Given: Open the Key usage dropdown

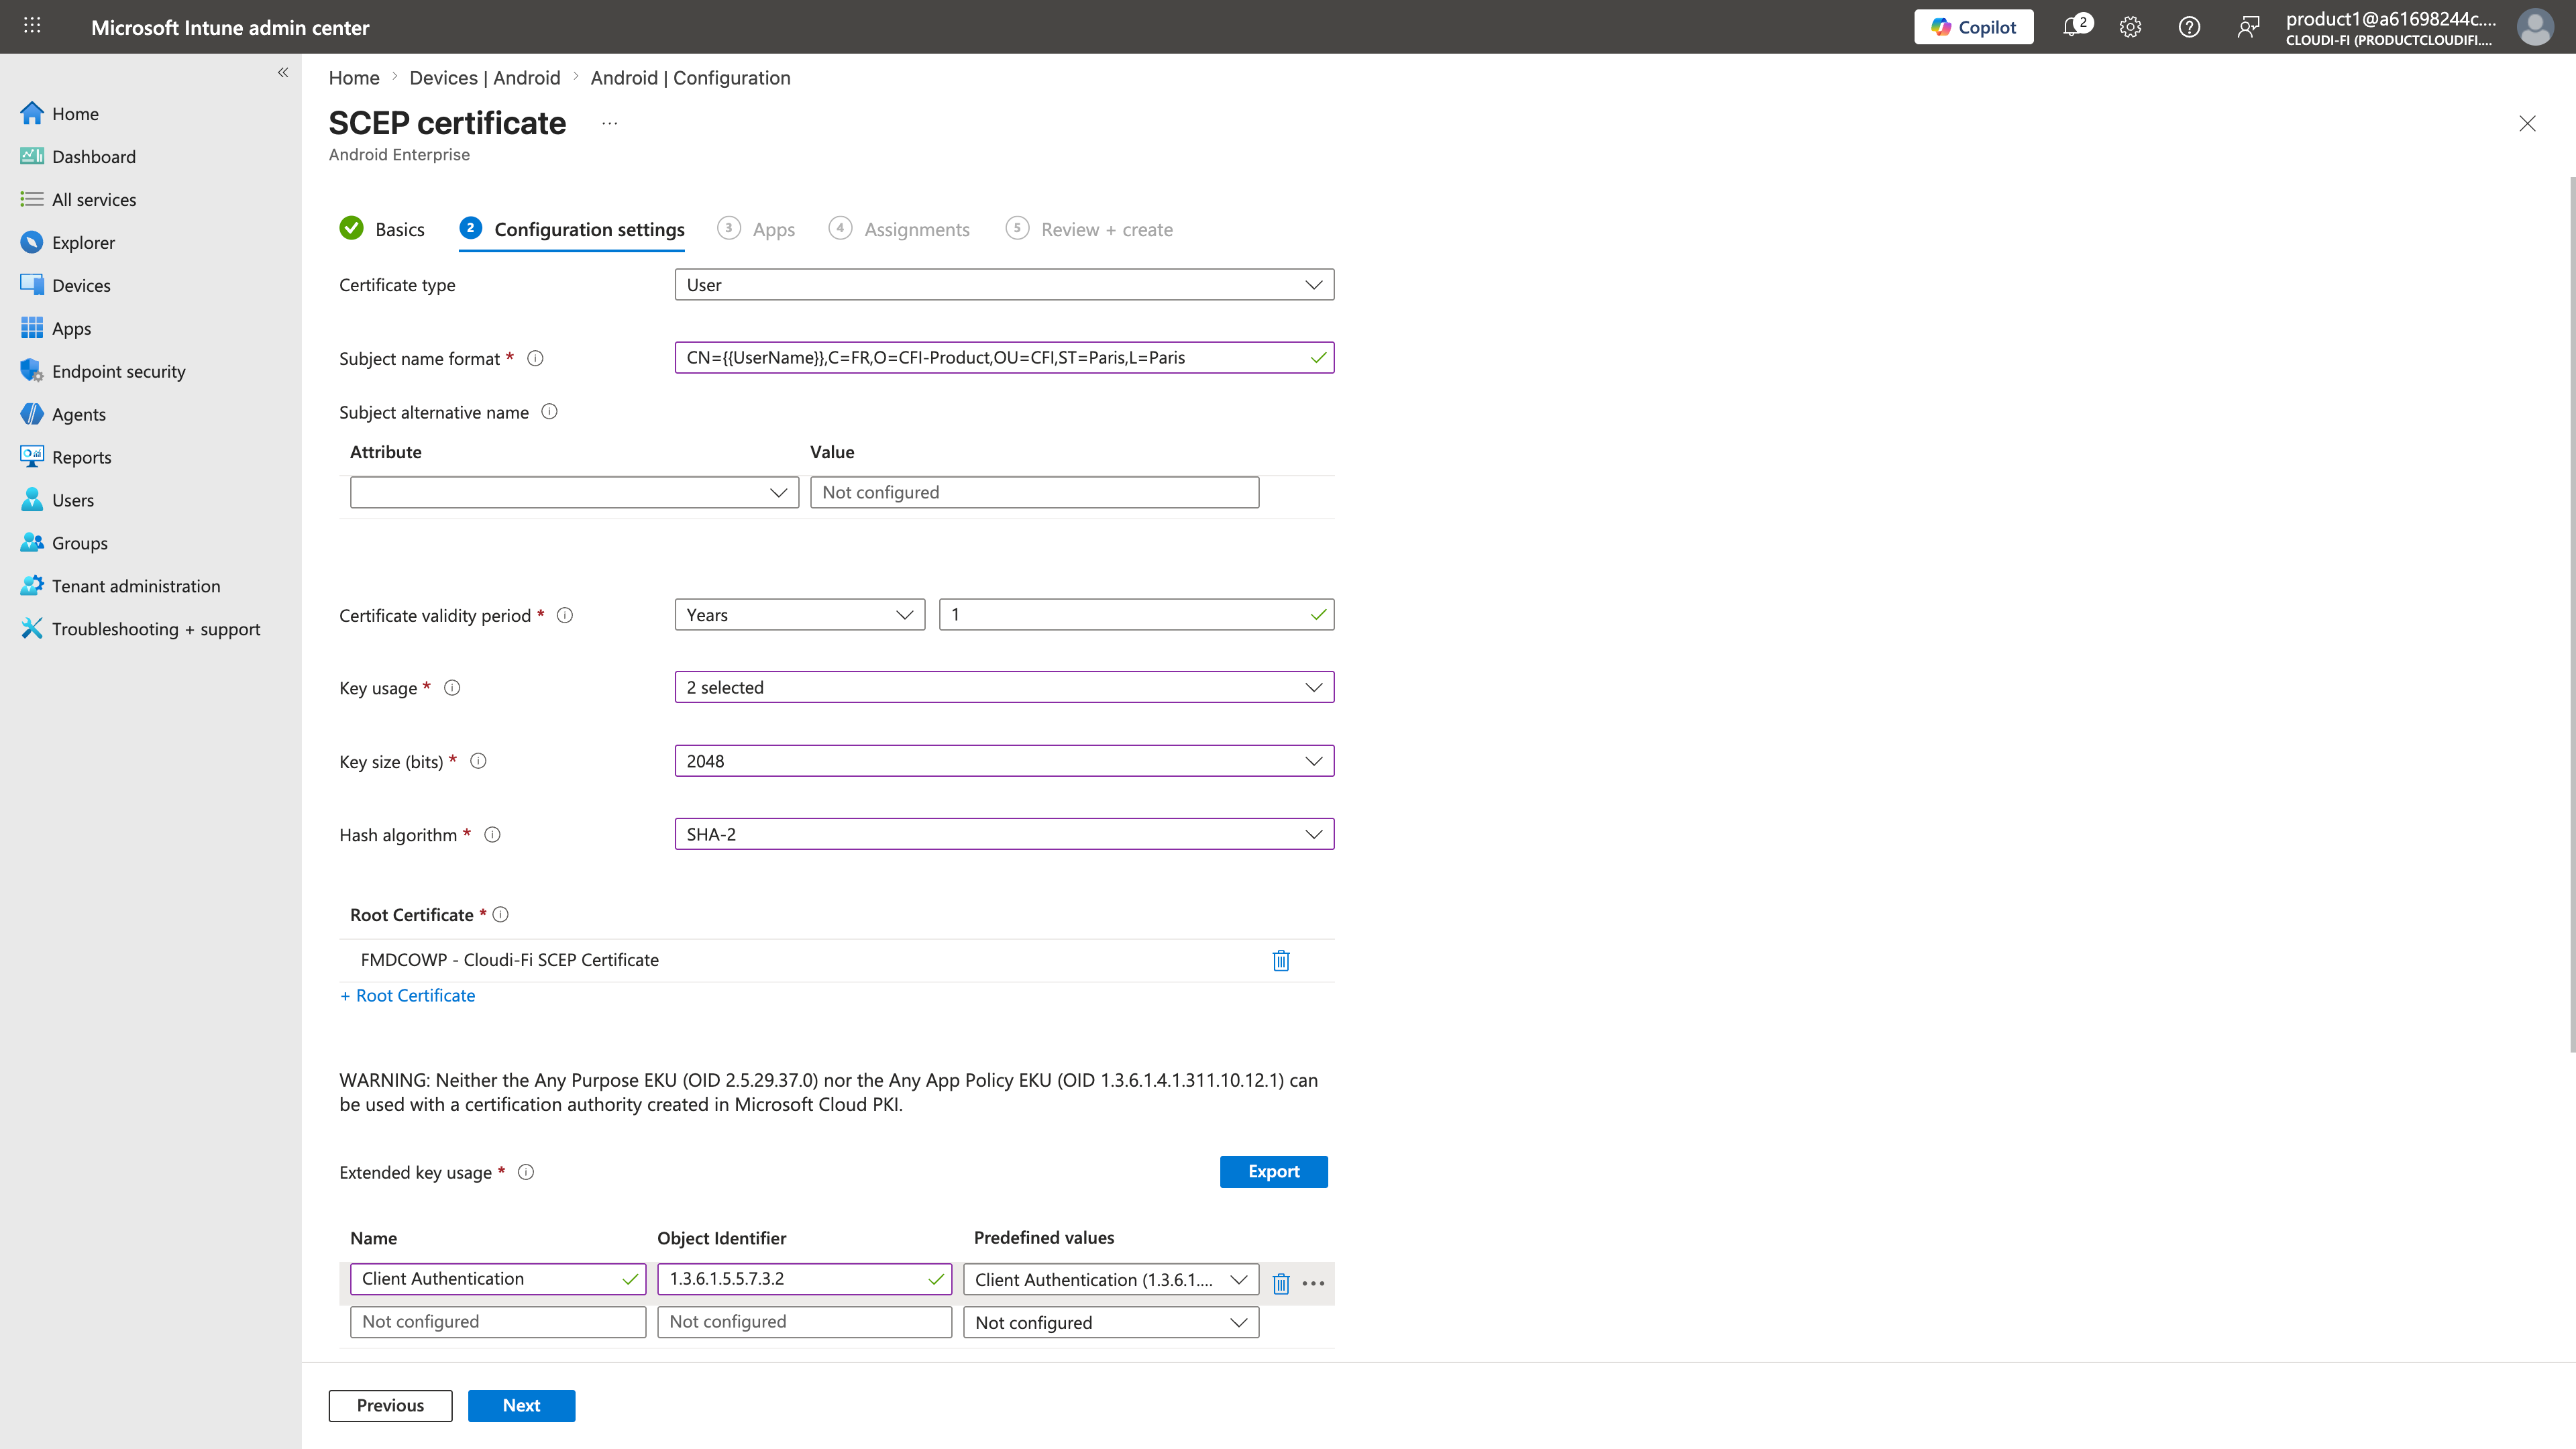Looking at the screenshot, I should (1004, 687).
